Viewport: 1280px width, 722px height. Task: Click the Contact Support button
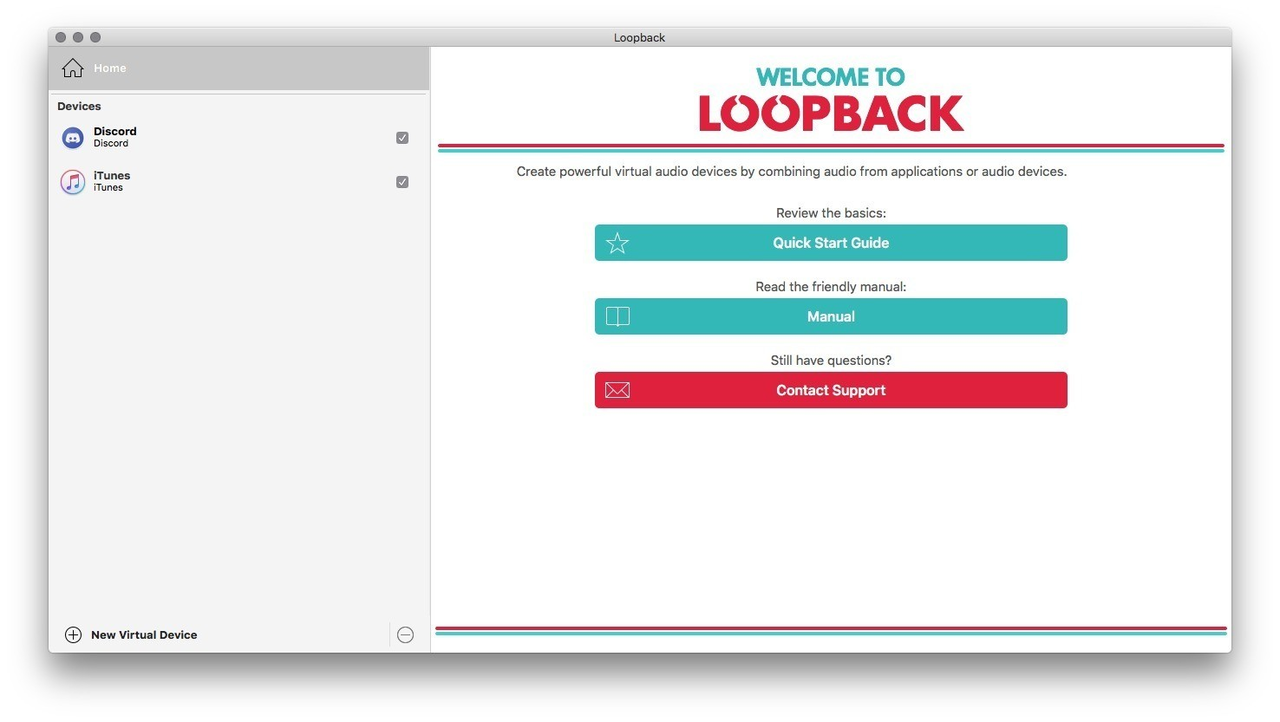coord(831,390)
